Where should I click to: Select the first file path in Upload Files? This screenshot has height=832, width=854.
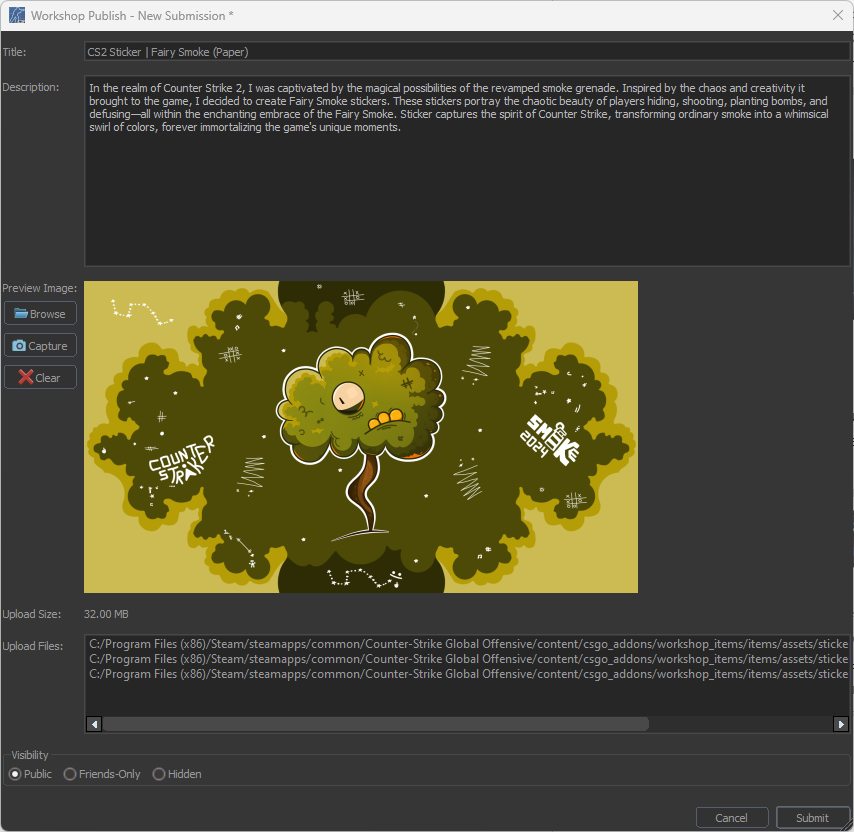point(468,644)
